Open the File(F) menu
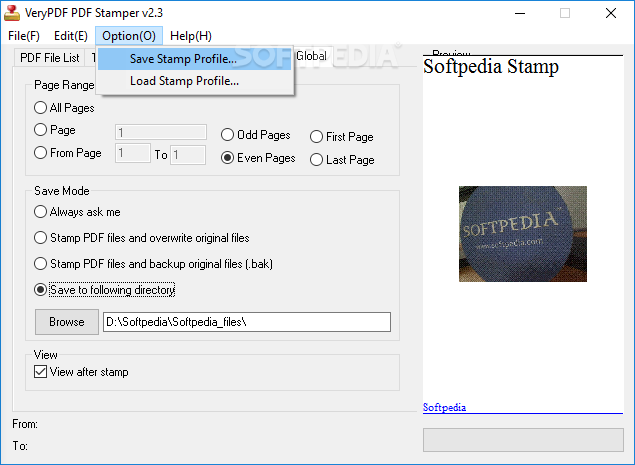 click(24, 36)
